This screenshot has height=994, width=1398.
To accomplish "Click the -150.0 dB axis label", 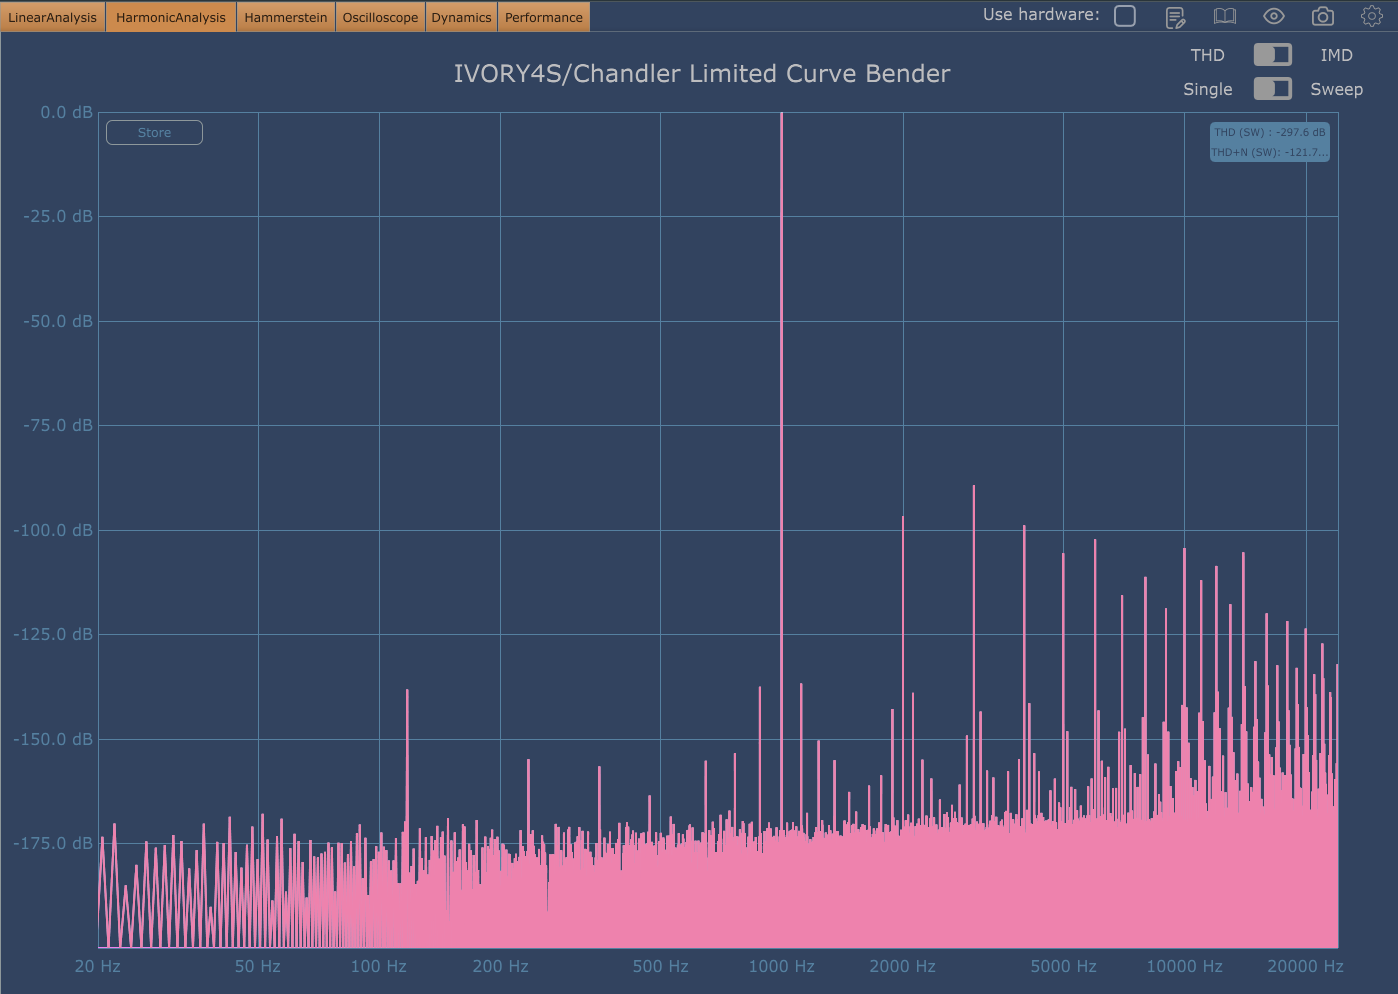I will (x=53, y=740).
